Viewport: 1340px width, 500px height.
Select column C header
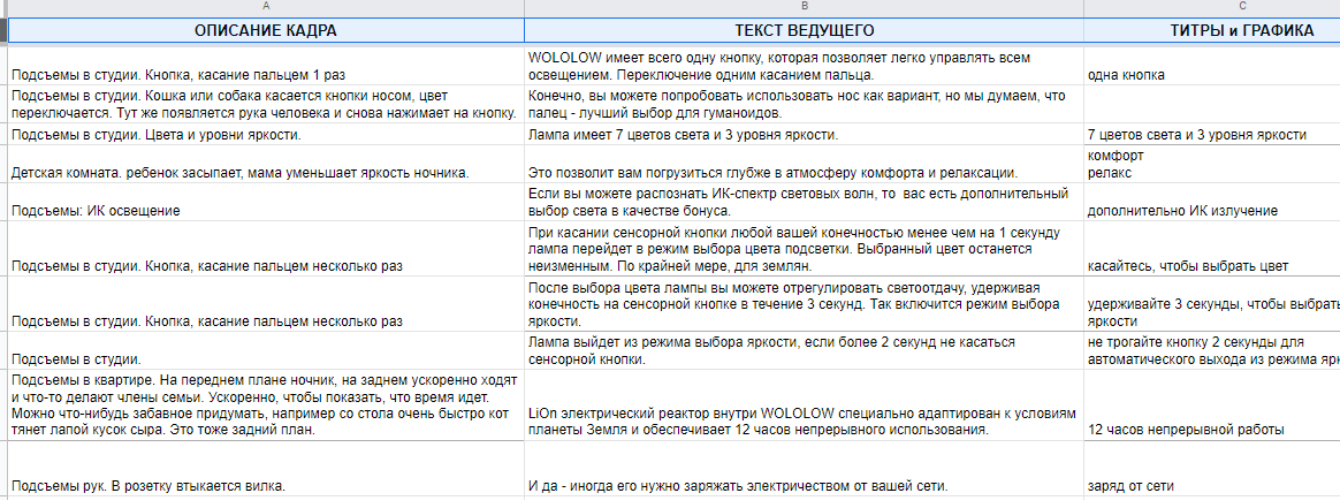1212,7
